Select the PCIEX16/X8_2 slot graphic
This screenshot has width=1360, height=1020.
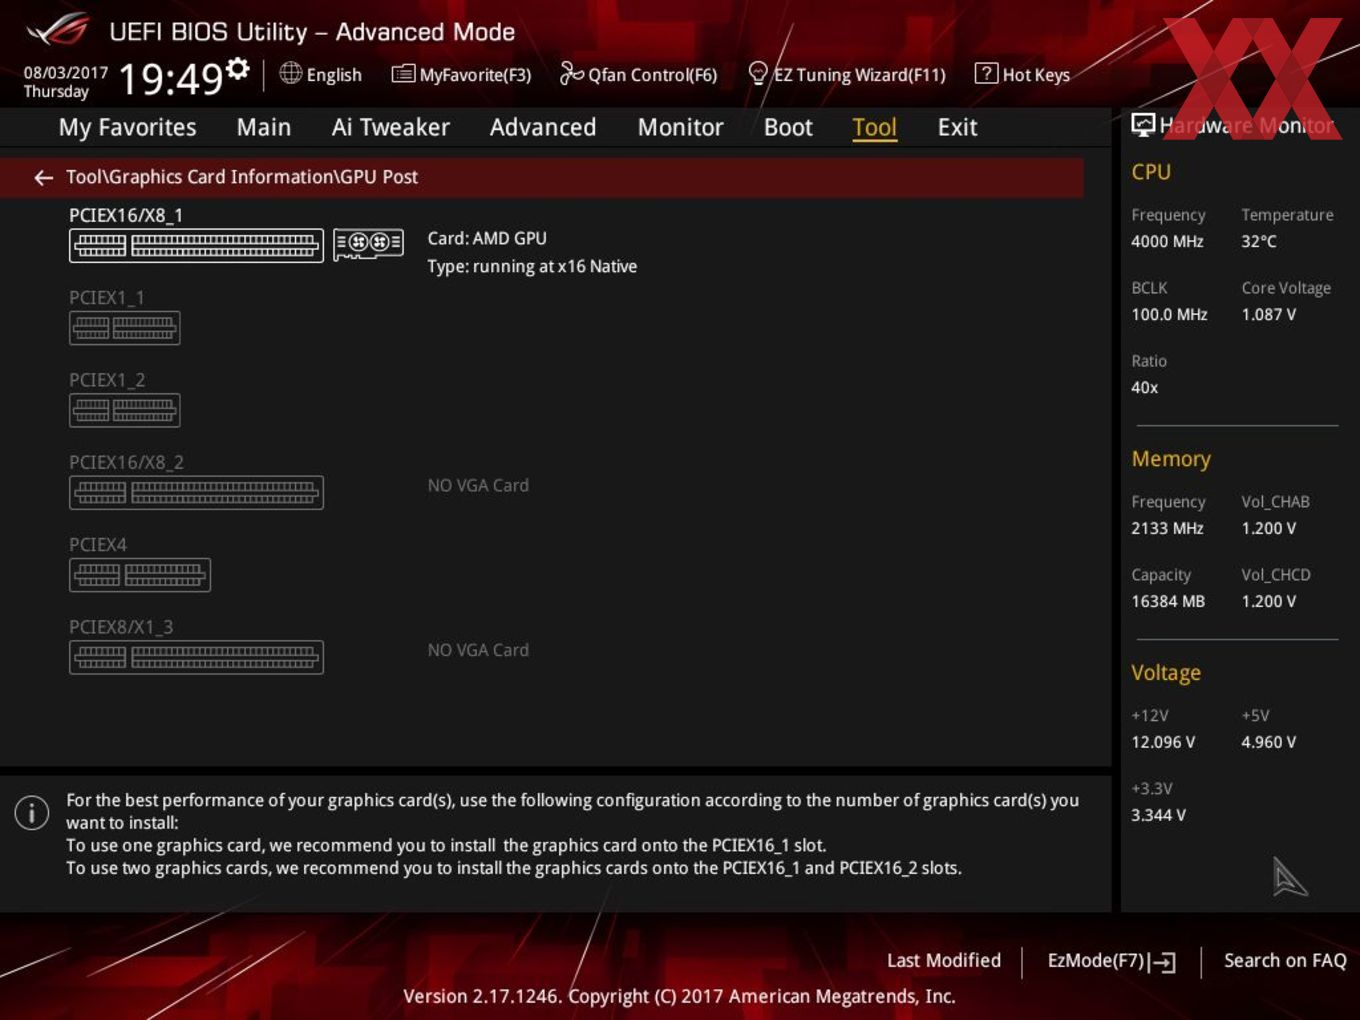[x=196, y=492]
